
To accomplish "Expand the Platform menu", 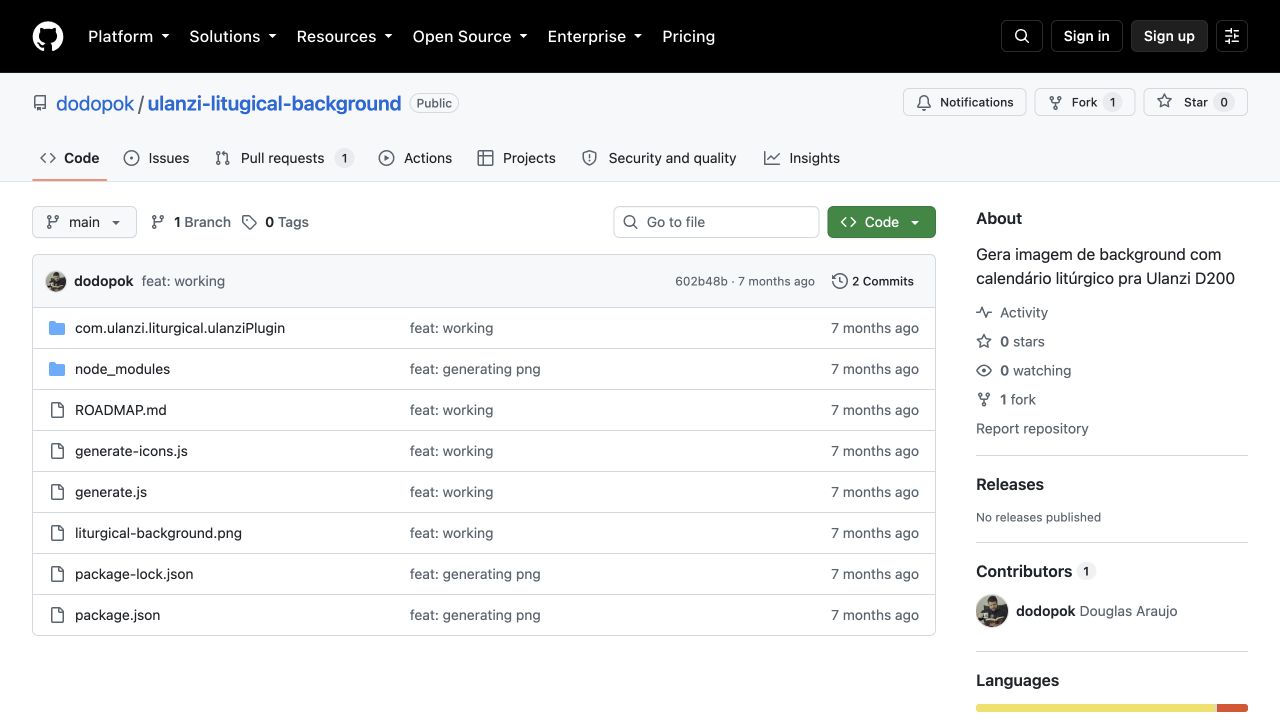I will pos(129,36).
